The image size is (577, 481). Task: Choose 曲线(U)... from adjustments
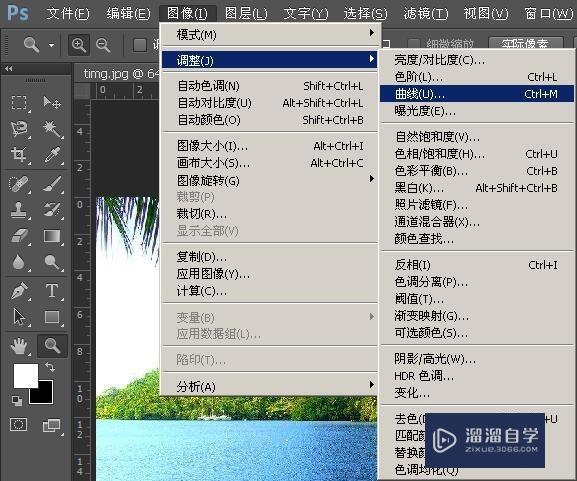click(477, 94)
